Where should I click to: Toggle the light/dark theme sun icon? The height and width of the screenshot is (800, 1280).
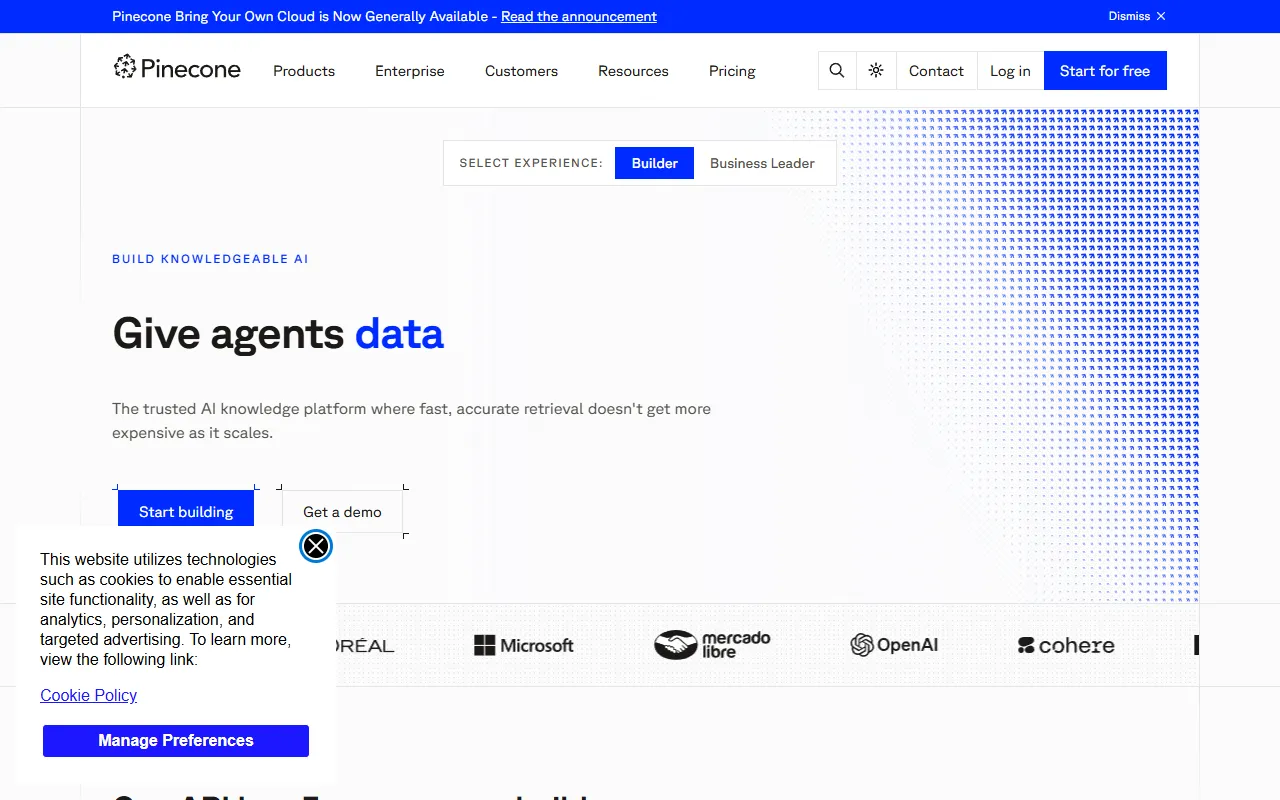[x=876, y=71]
